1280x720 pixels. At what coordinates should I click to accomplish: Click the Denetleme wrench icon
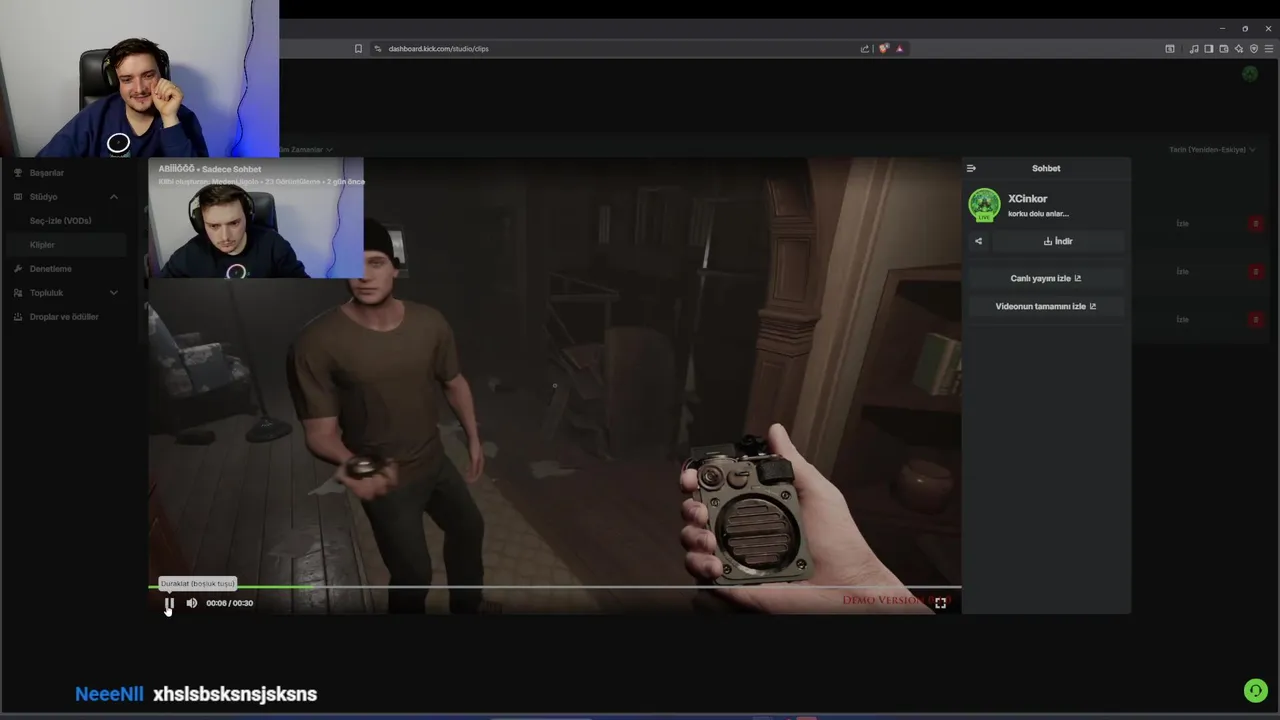click(x=18, y=269)
